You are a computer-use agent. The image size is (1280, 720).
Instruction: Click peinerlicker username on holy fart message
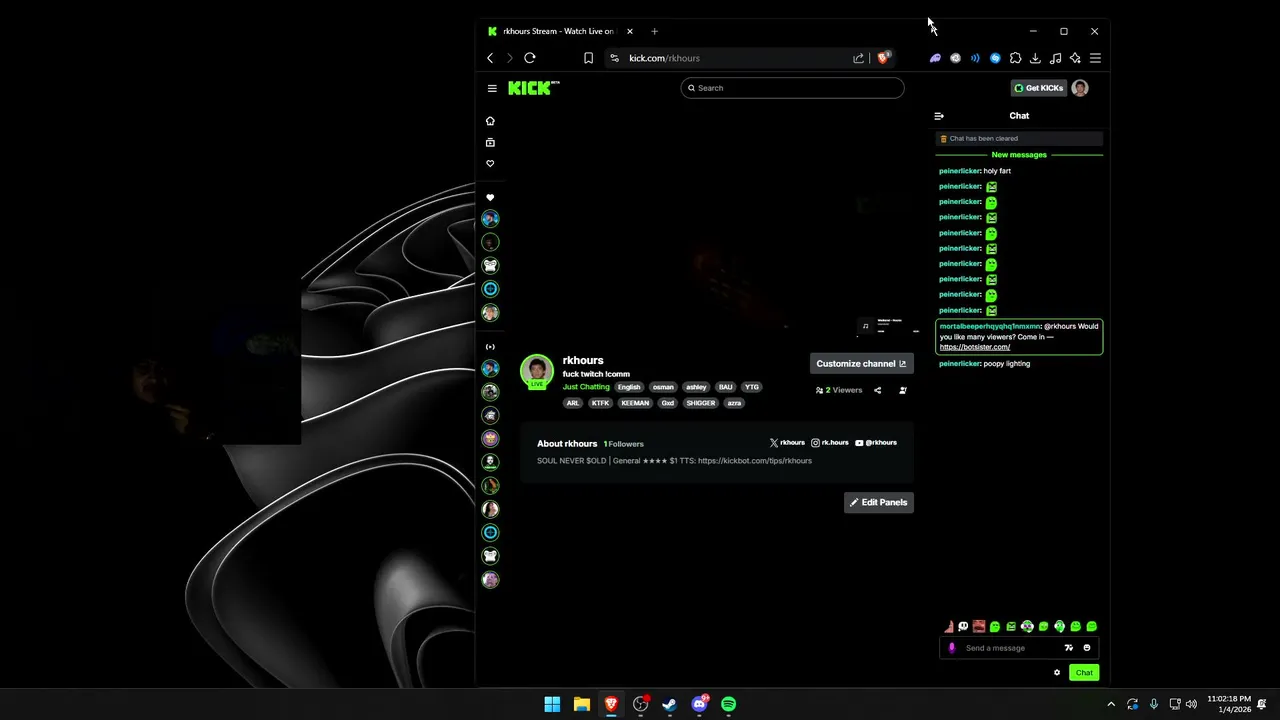tap(959, 171)
